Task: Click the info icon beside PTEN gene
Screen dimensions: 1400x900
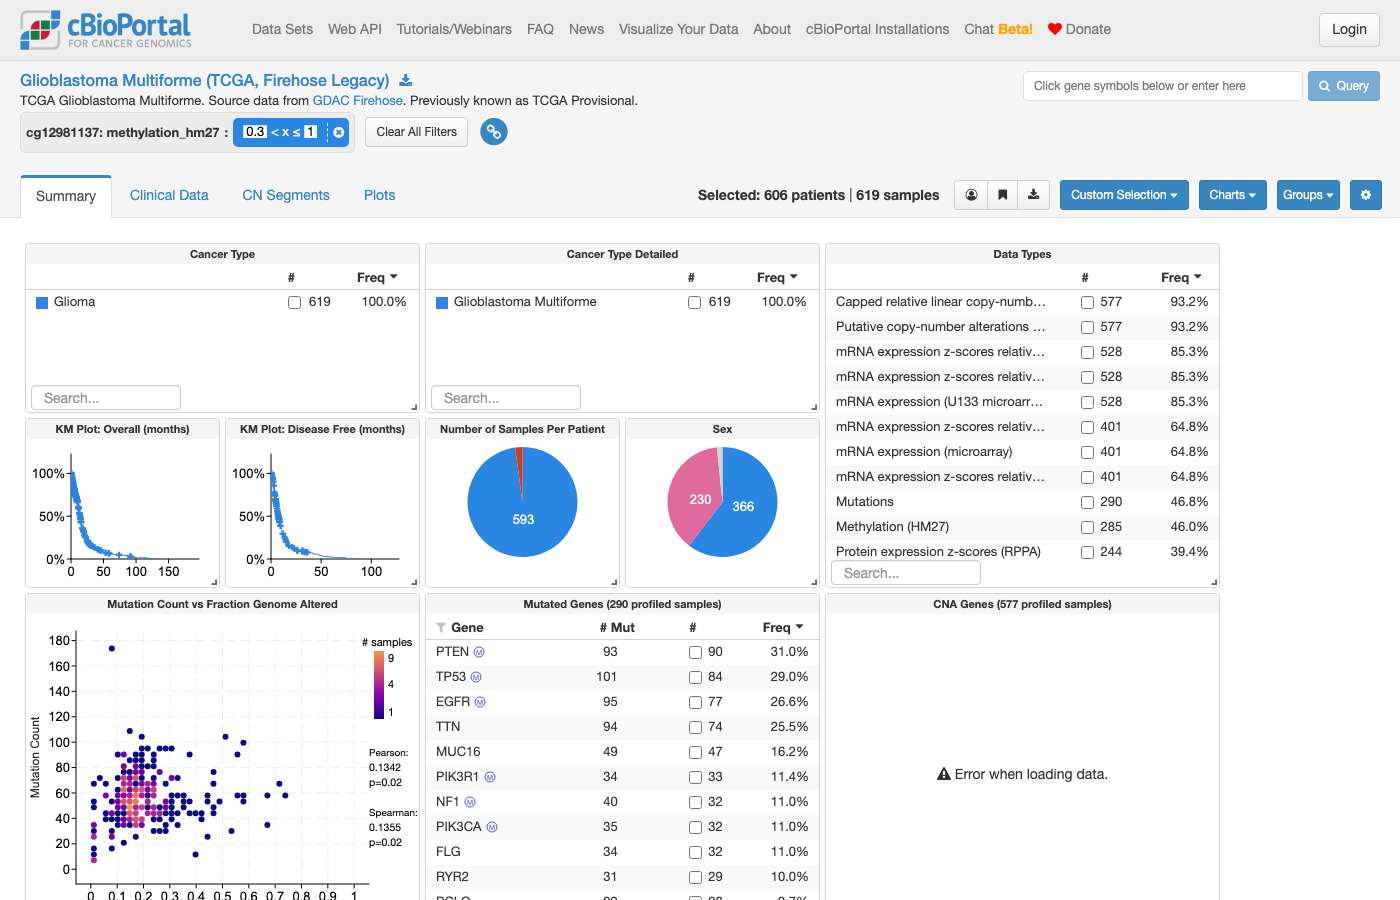Action: coord(479,652)
